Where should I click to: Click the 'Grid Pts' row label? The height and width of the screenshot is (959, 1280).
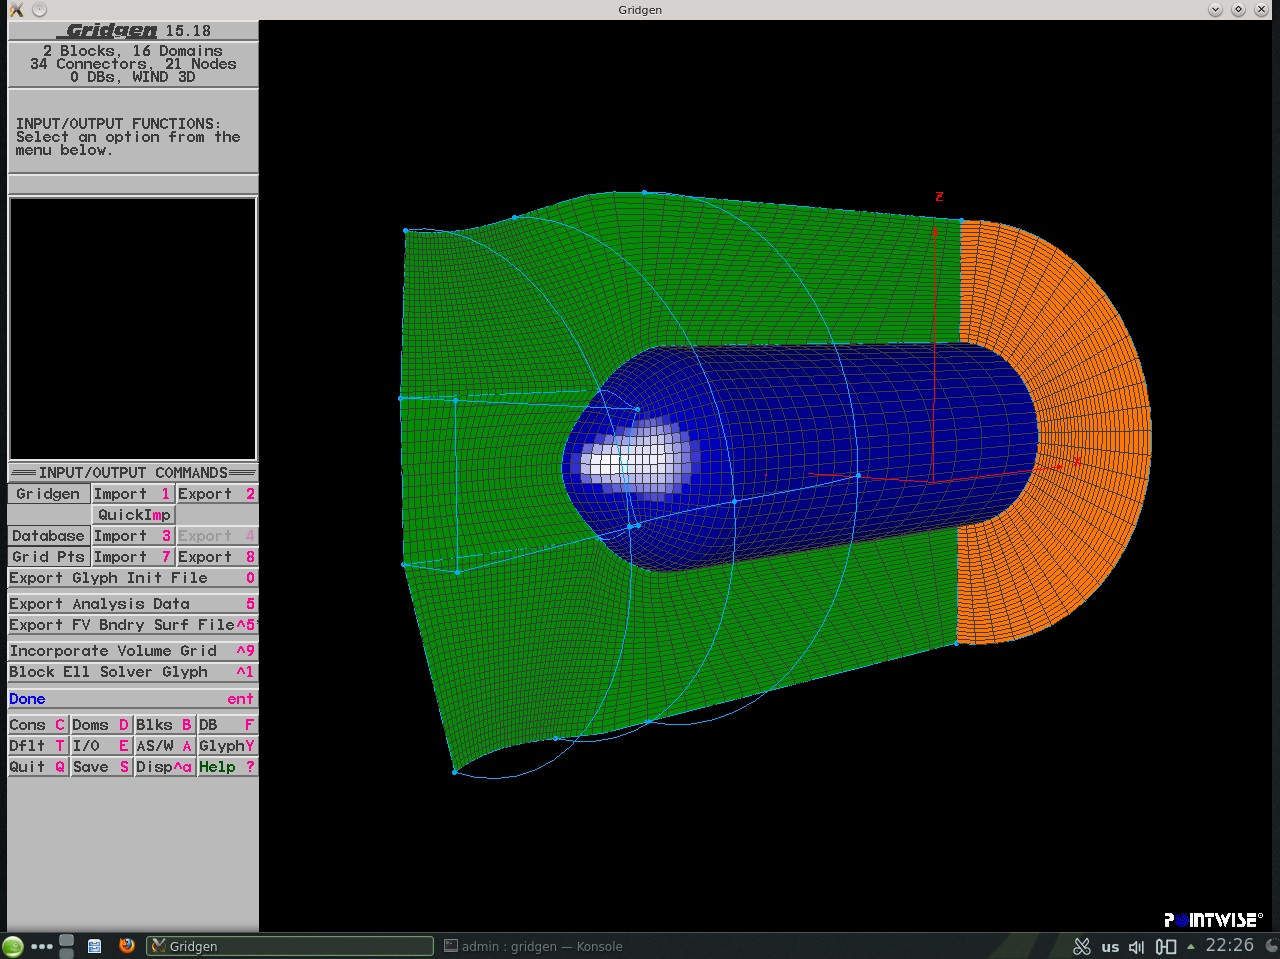tap(49, 557)
